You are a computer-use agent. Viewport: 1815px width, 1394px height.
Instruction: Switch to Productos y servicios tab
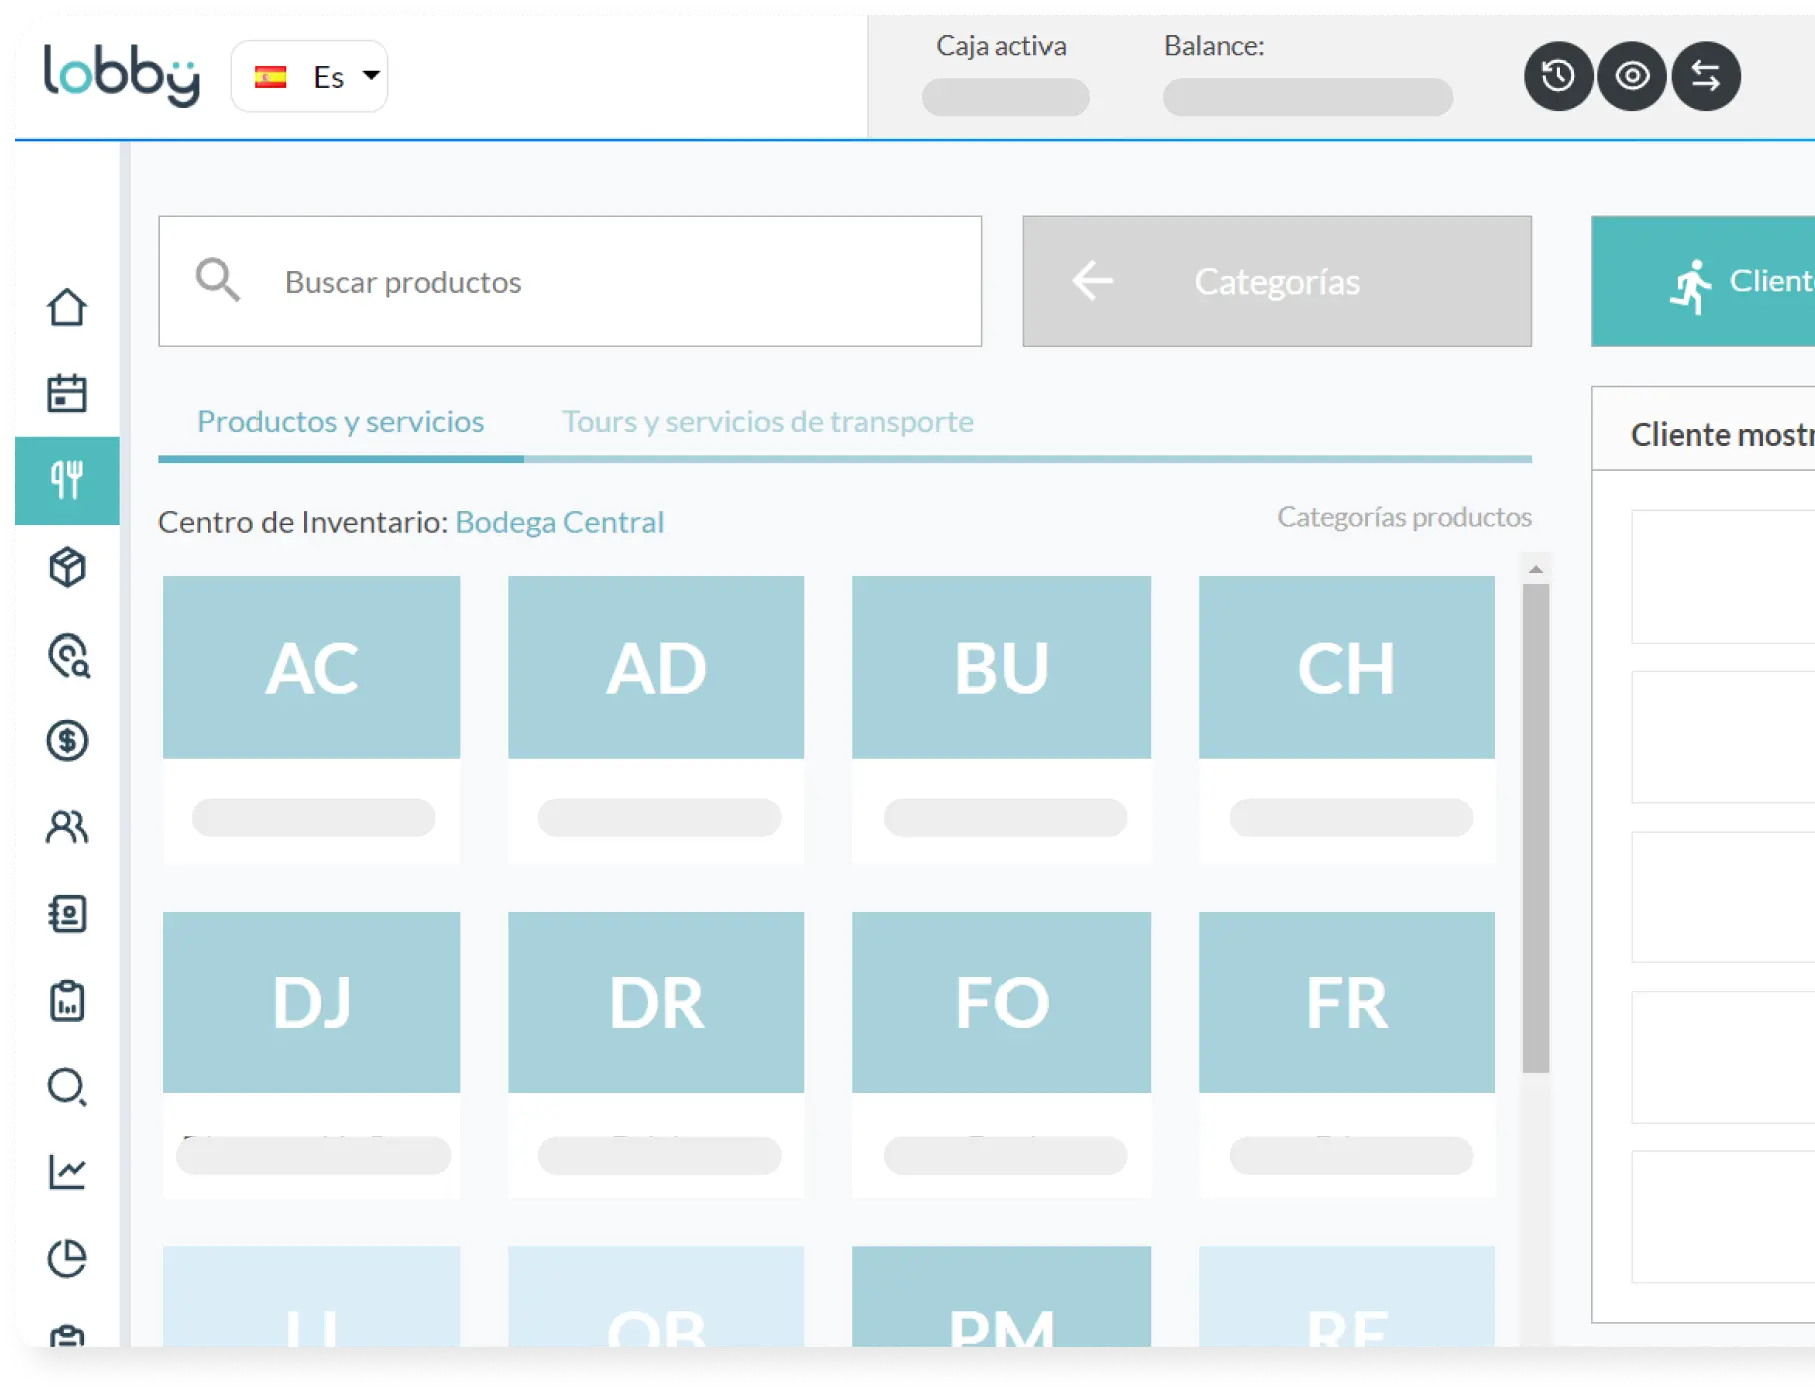pos(340,421)
